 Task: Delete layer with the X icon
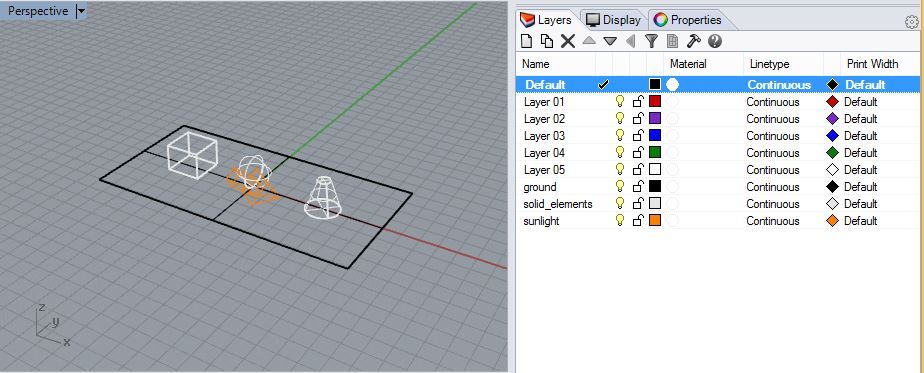coord(567,41)
